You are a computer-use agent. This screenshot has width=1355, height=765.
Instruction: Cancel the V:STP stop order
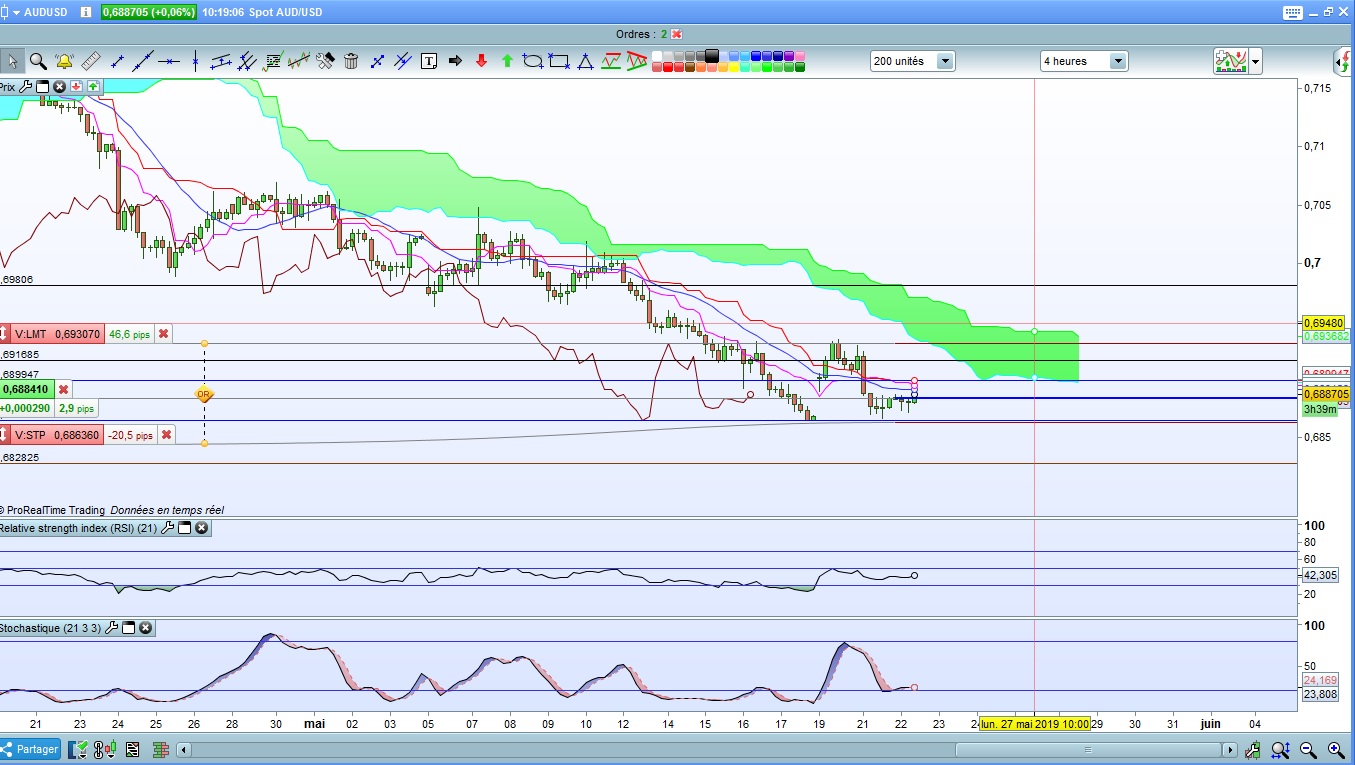pyautogui.click(x=166, y=435)
